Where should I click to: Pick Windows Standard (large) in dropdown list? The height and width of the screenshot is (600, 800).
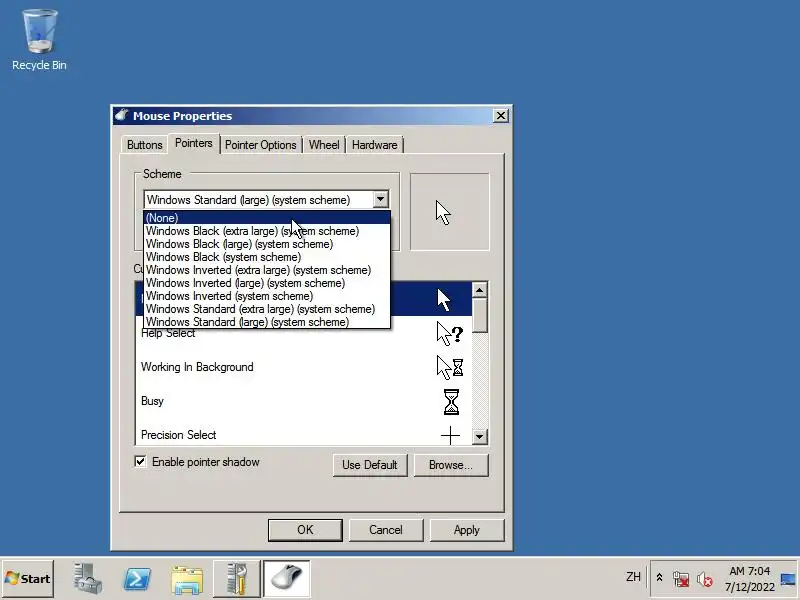pos(267,322)
